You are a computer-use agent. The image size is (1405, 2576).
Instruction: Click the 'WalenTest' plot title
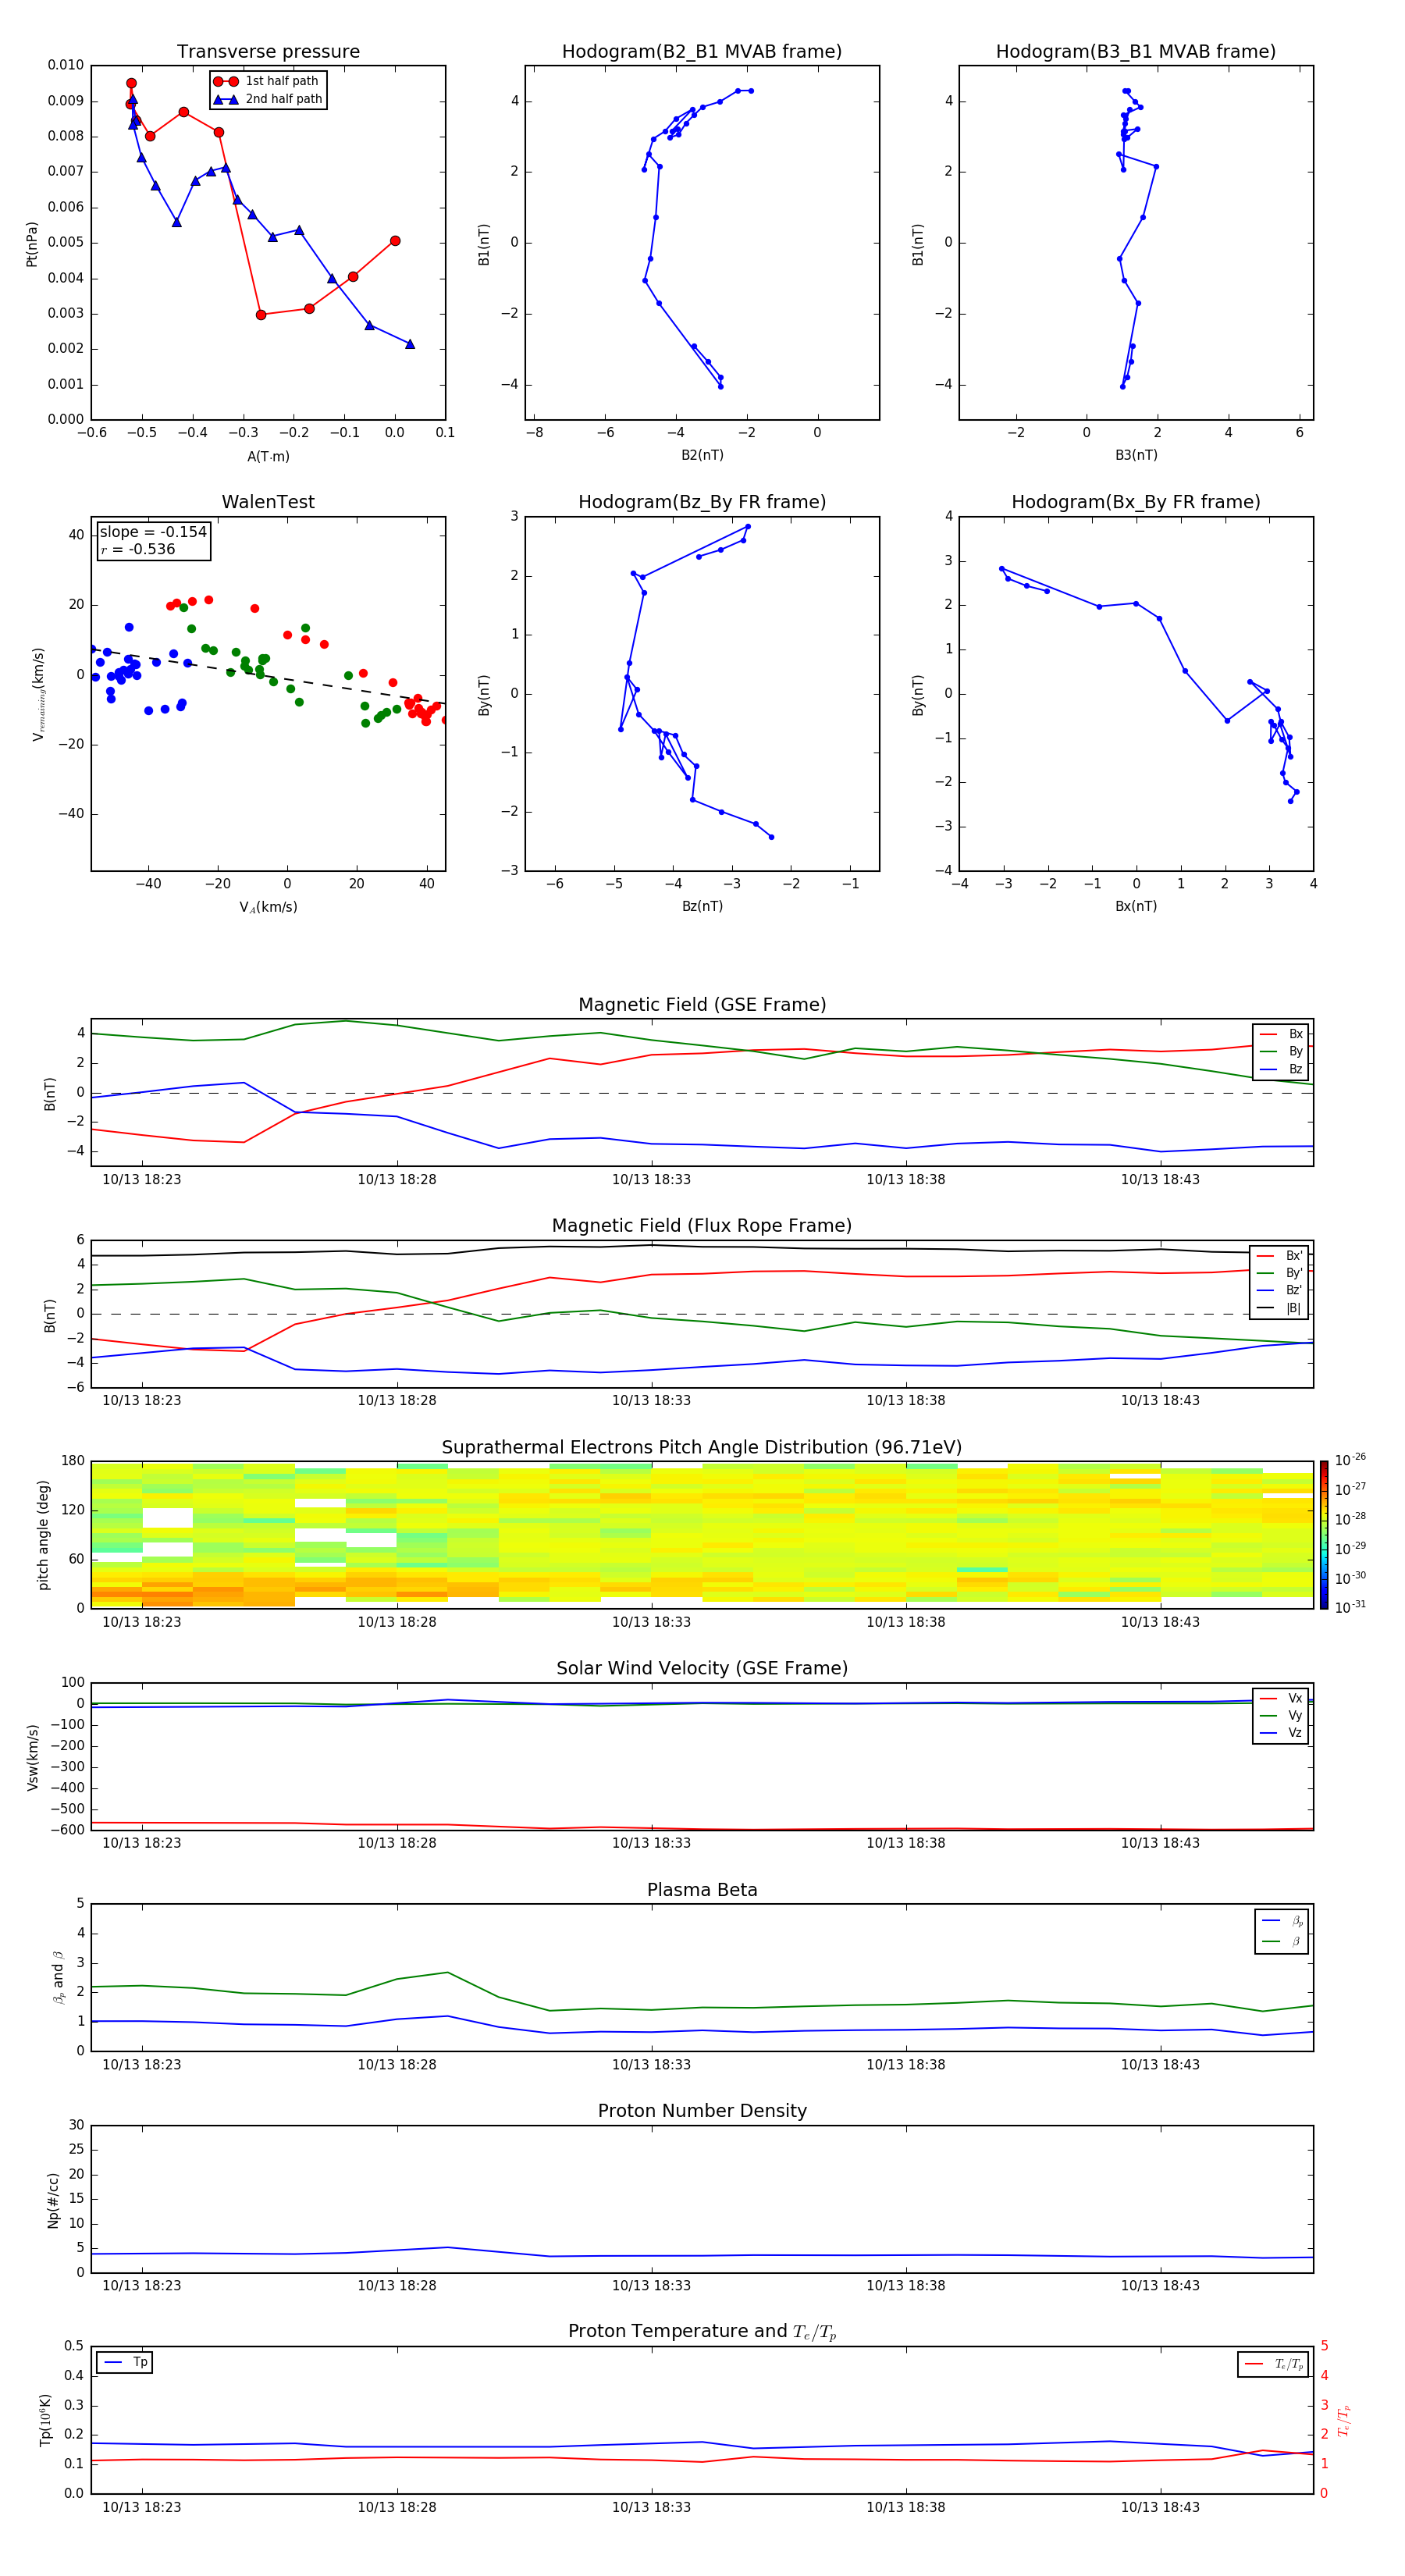click(268, 502)
